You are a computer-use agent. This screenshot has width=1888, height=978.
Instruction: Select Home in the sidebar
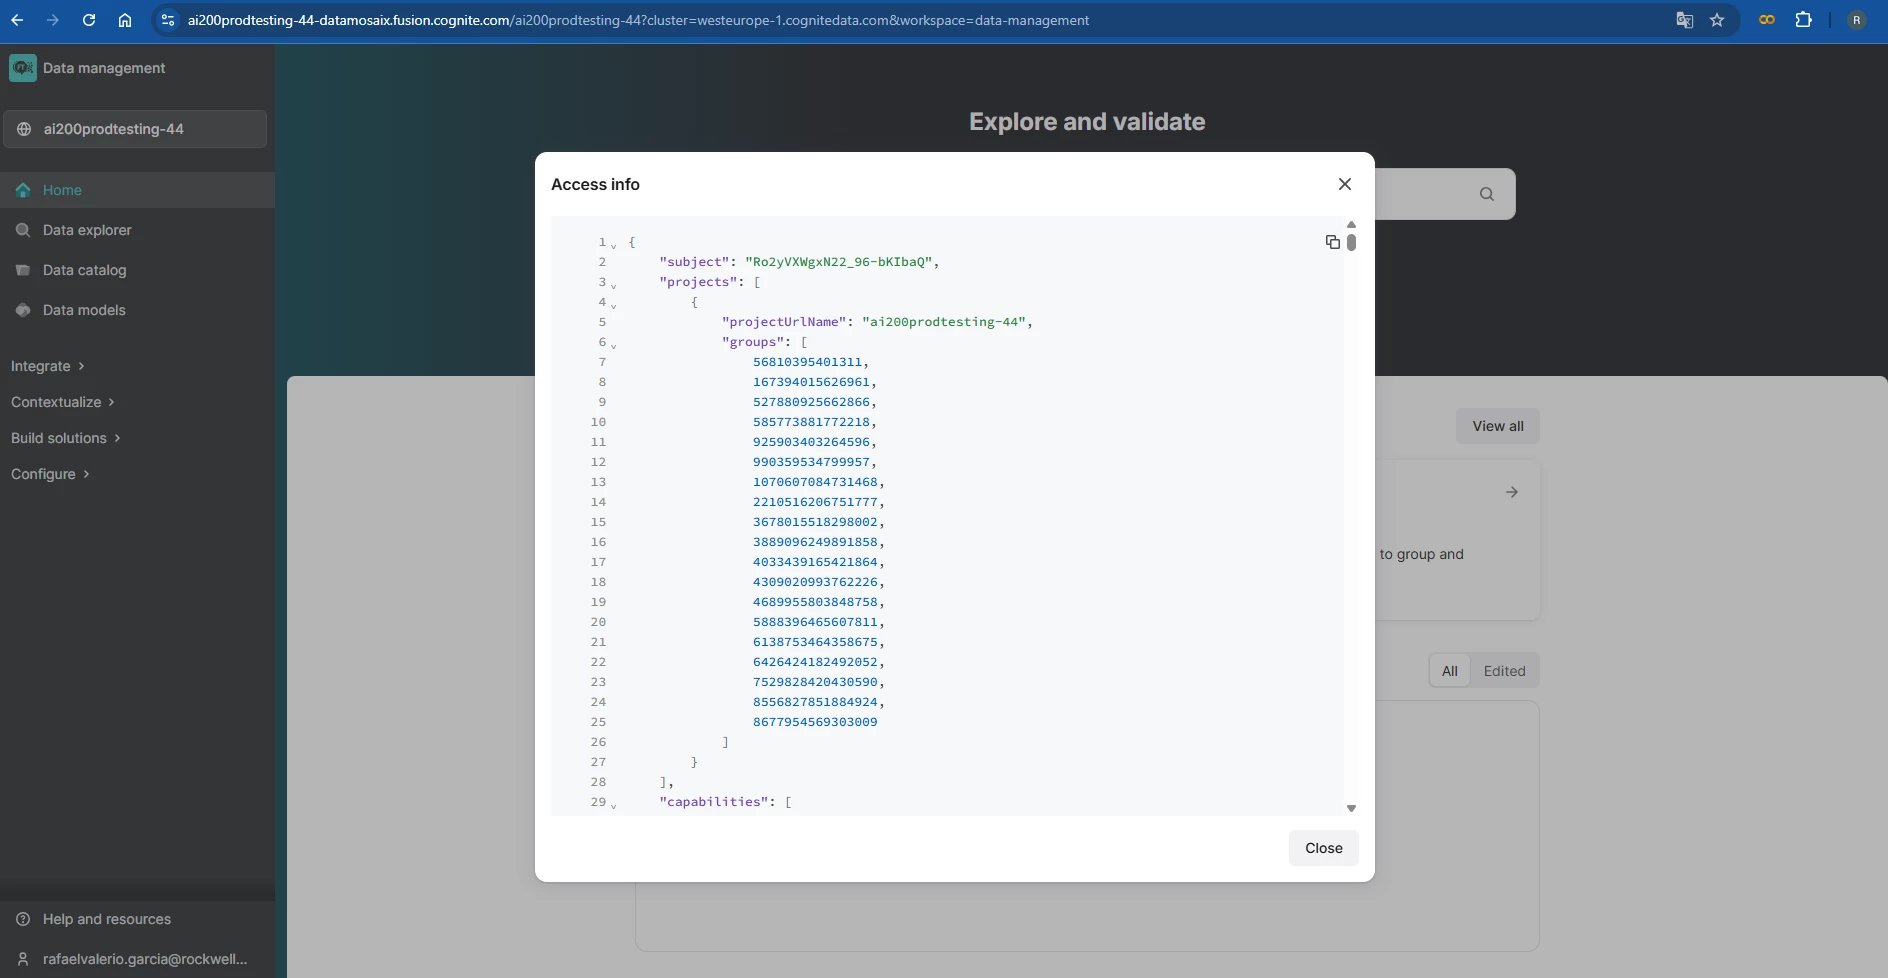pos(62,190)
